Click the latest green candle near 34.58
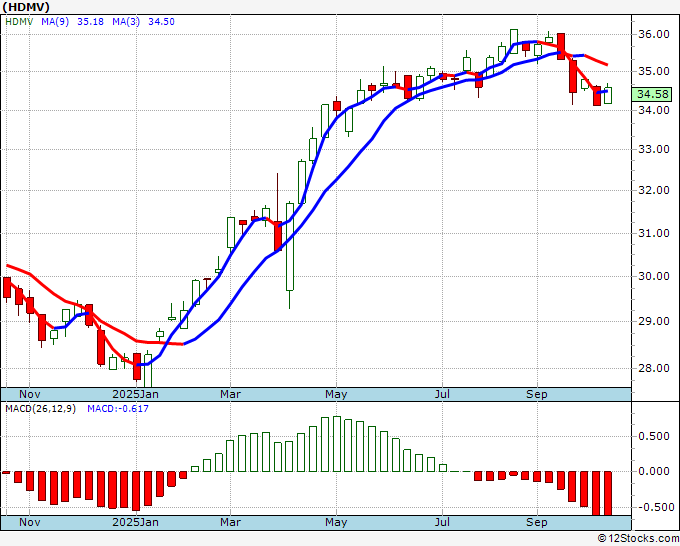The height and width of the screenshot is (546, 680). pyautogui.click(x=608, y=95)
